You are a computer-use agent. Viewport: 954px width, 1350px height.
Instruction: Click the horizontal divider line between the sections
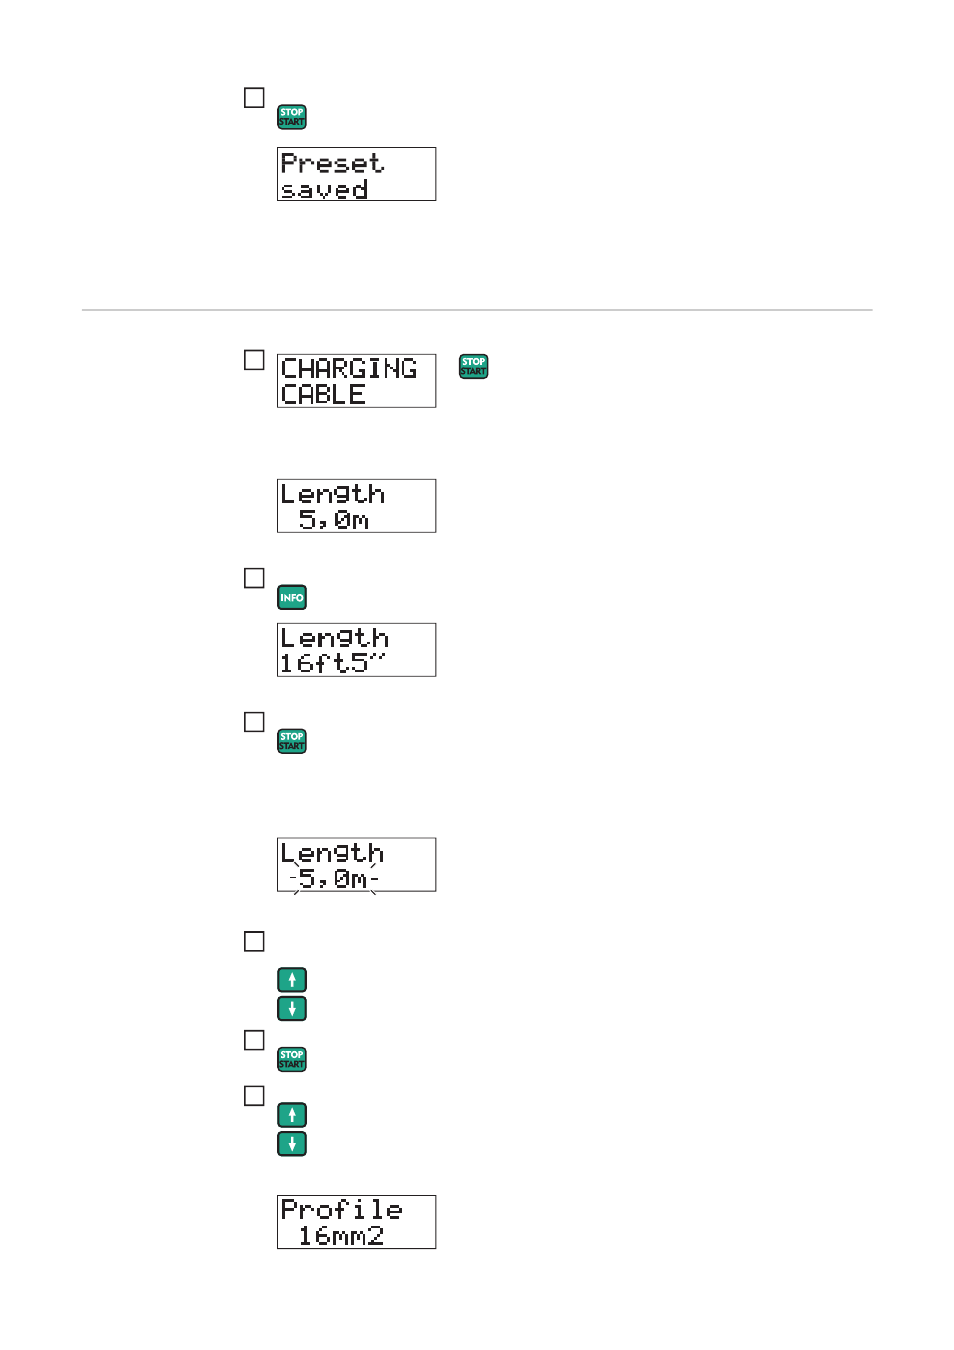pyautogui.click(x=477, y=310)
